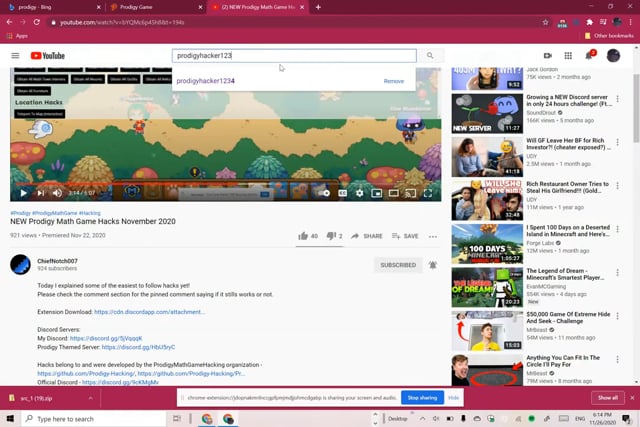Go to YouTube home via logo
Image resolution: width=640 pixels, height=427 pixels.
48,56
